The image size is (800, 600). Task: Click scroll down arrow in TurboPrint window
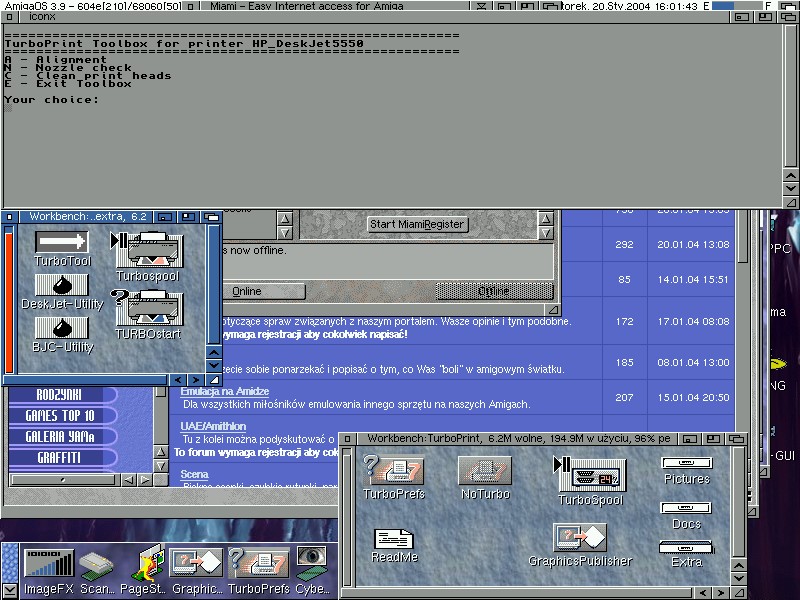[x=739, y=579]
